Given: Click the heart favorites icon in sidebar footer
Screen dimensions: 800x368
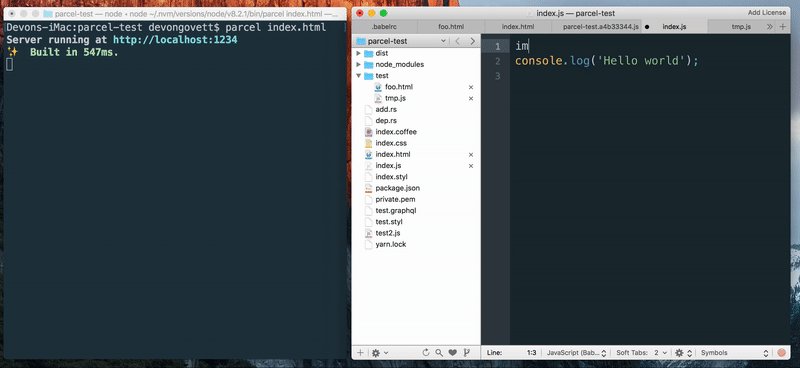Looking at the screenshot, I should coord(453,353).
